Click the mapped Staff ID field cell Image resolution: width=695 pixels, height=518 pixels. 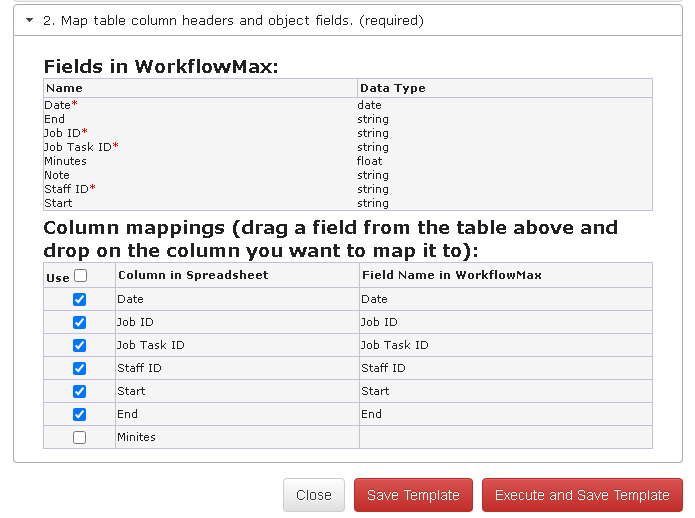(x=506, y=368)
